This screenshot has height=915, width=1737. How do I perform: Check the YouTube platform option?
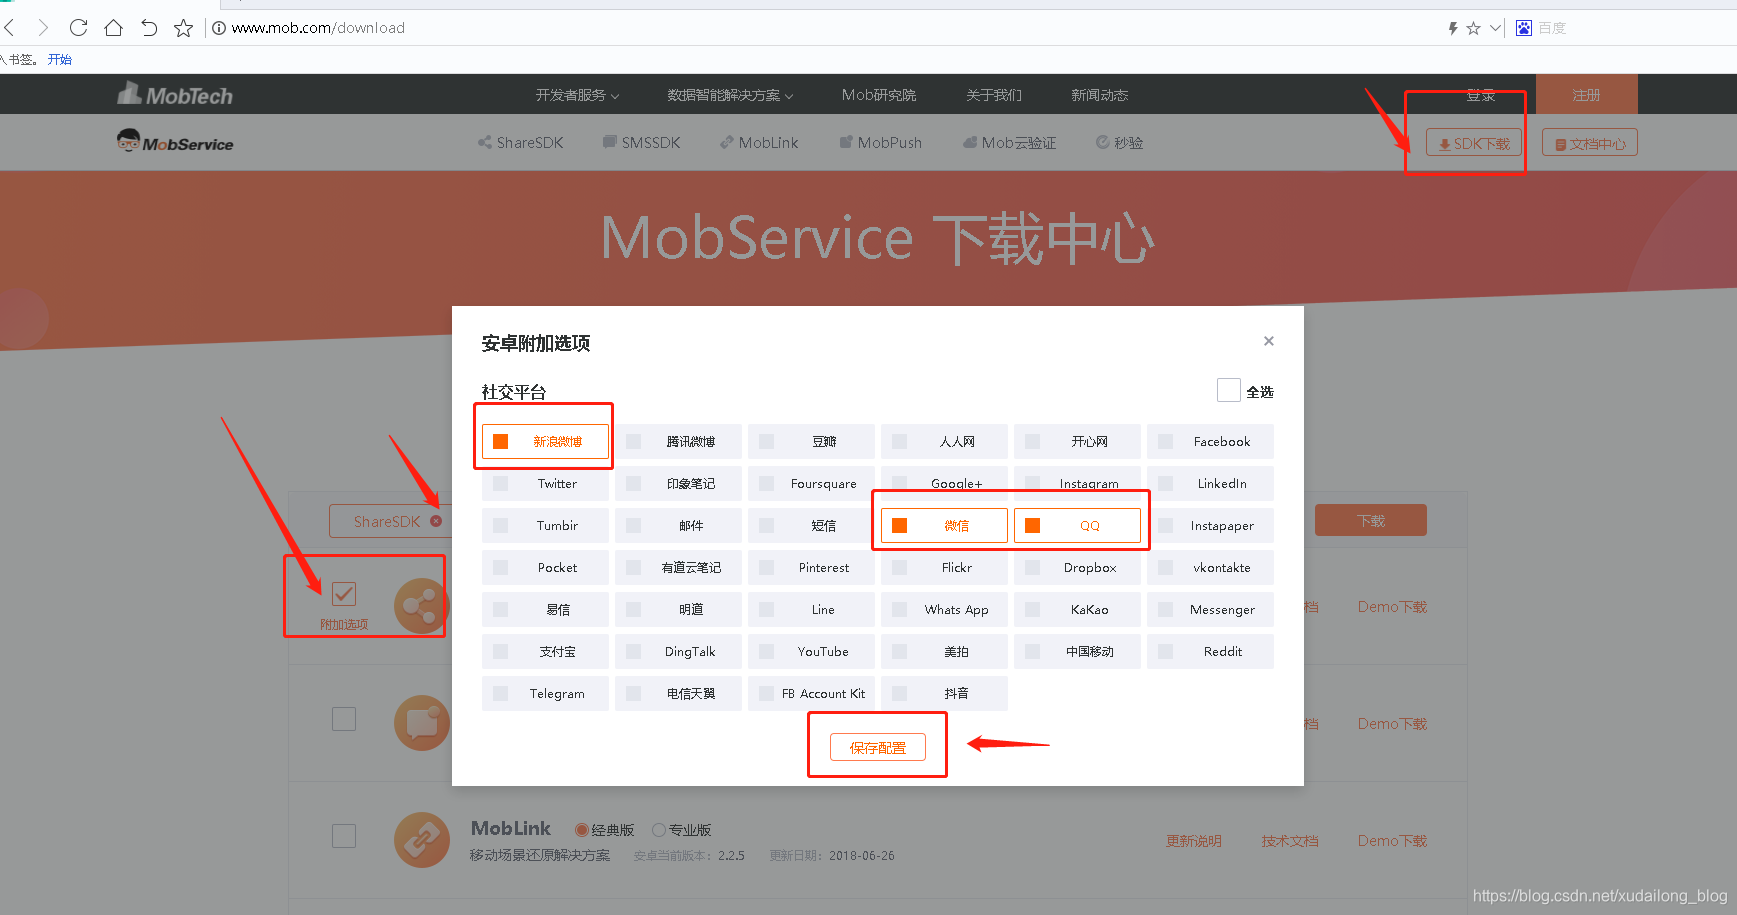point(811,651)
